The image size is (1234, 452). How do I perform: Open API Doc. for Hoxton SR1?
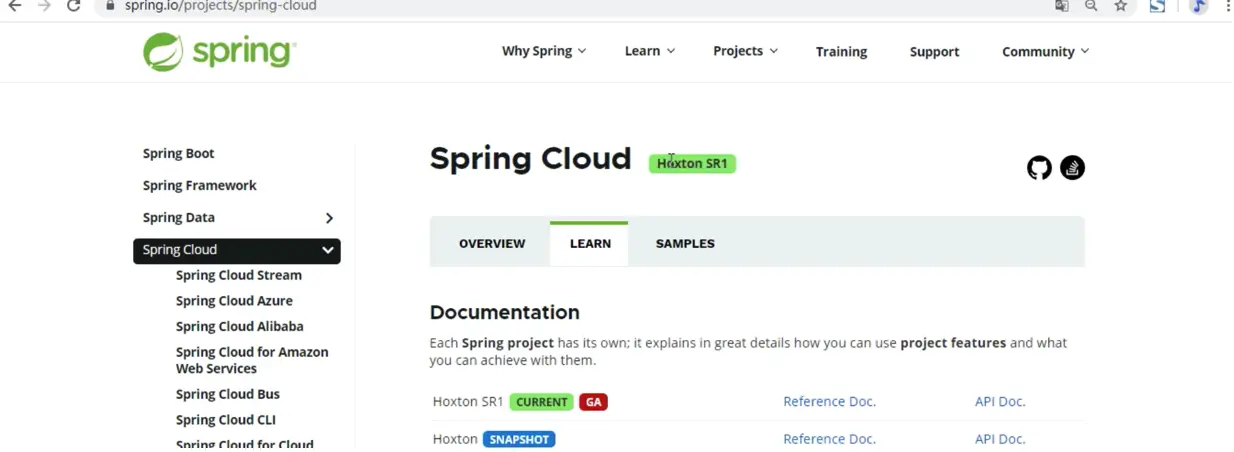1000,402
